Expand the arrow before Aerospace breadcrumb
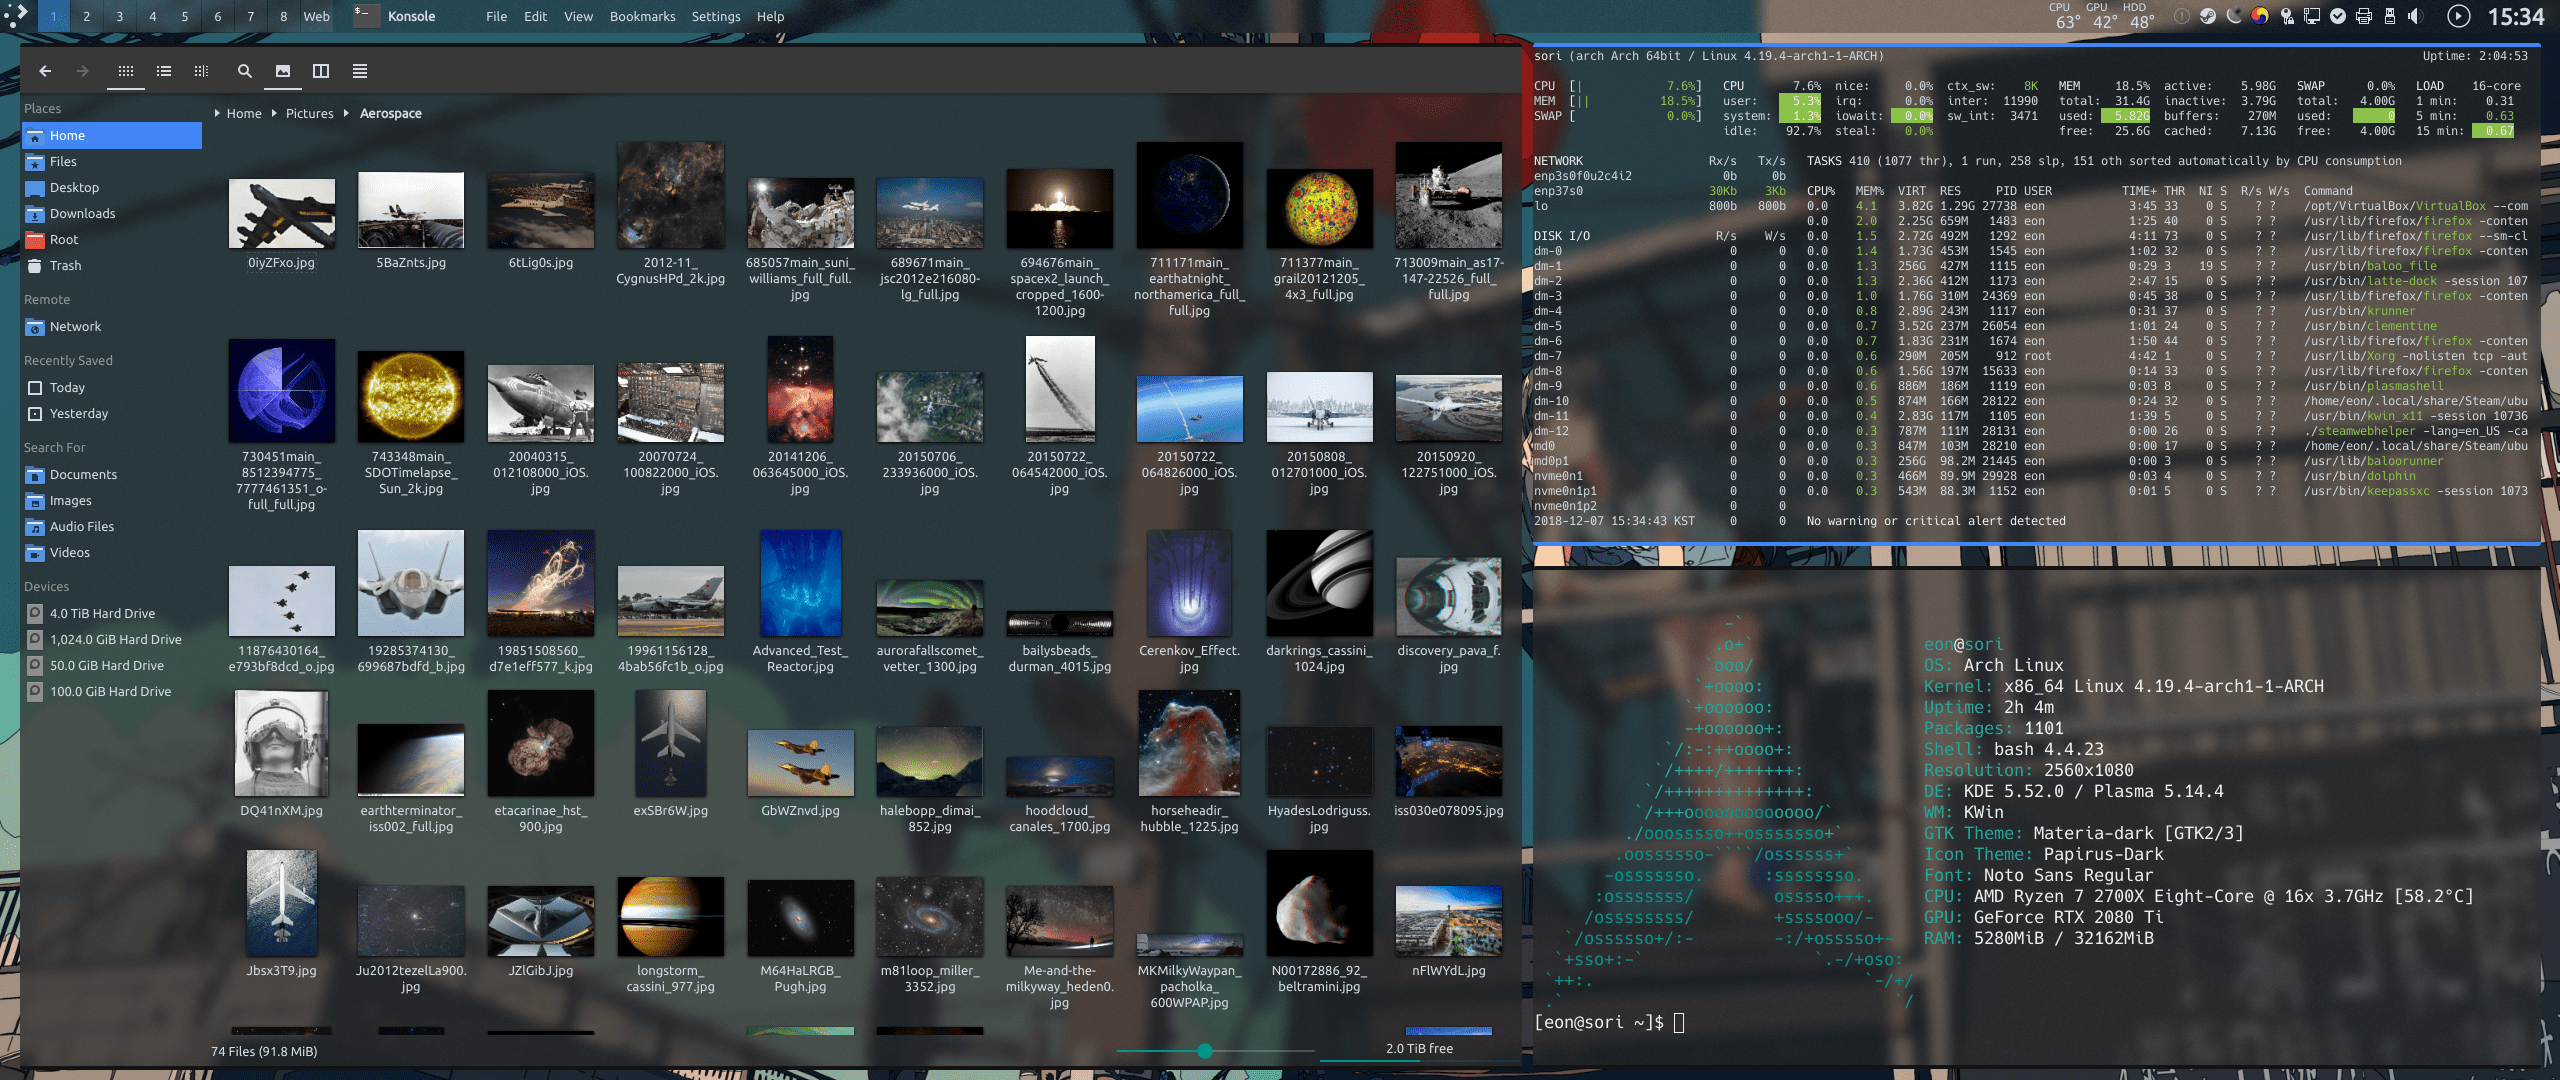 coord(347,114)
